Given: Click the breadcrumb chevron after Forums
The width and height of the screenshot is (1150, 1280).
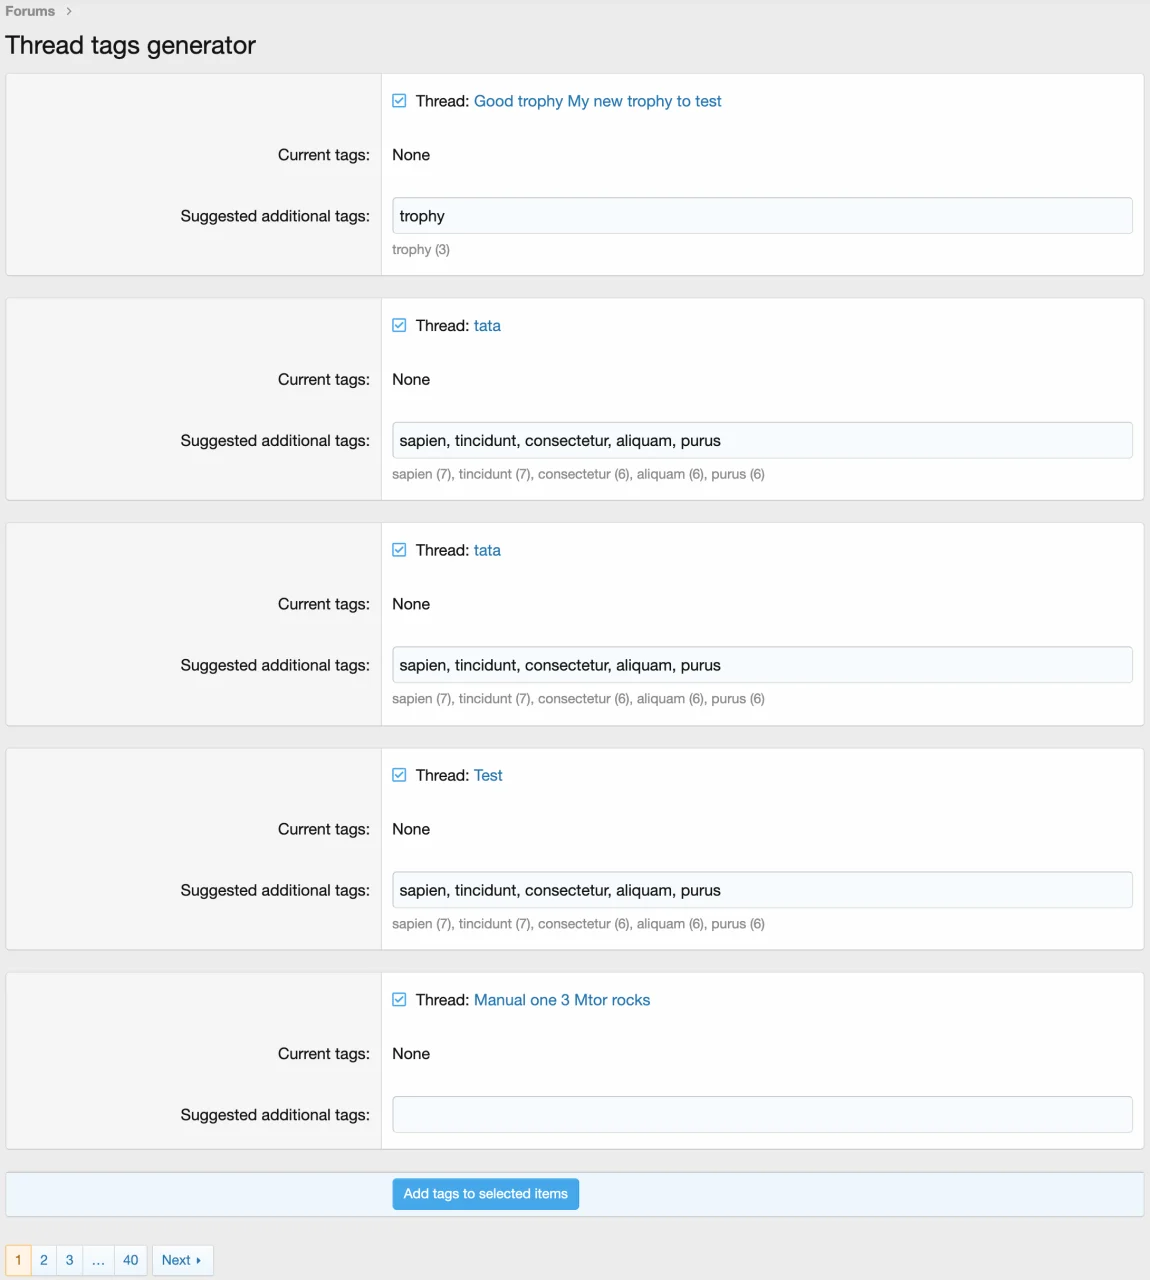Looking at the screenshot, I should coord(69,11).
